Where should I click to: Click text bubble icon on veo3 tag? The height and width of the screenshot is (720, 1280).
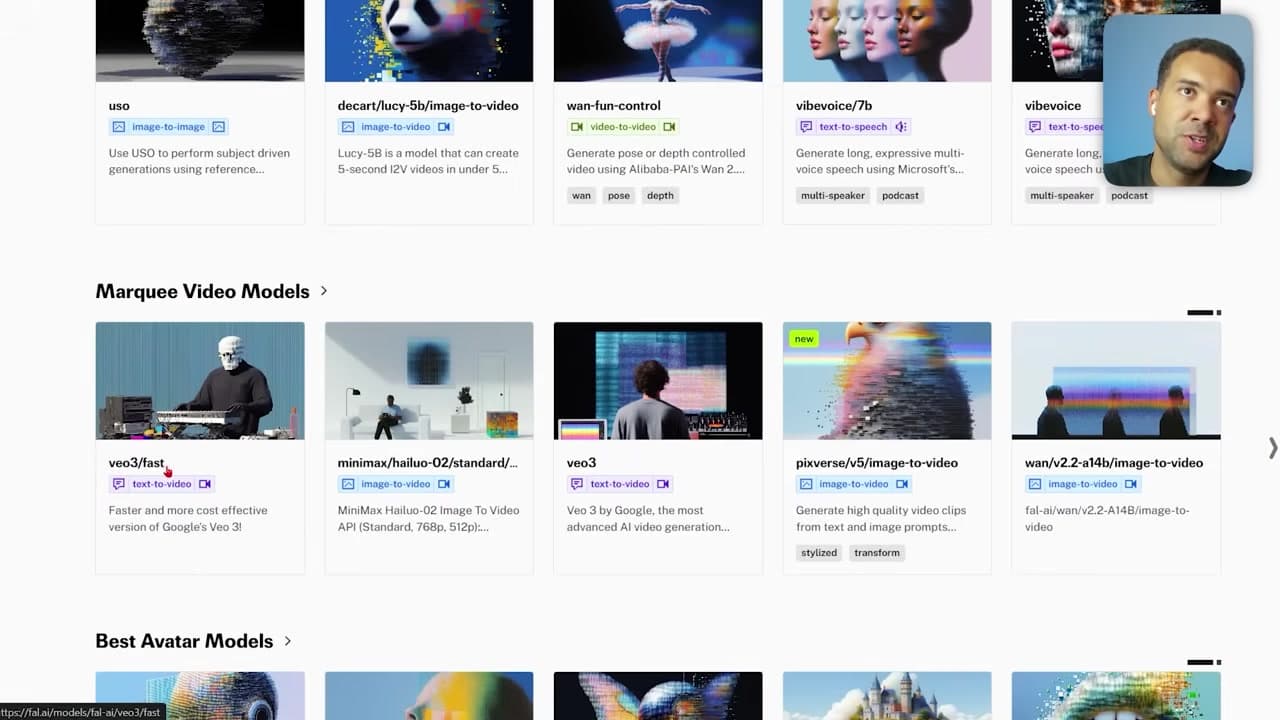(x=577, y=484)
